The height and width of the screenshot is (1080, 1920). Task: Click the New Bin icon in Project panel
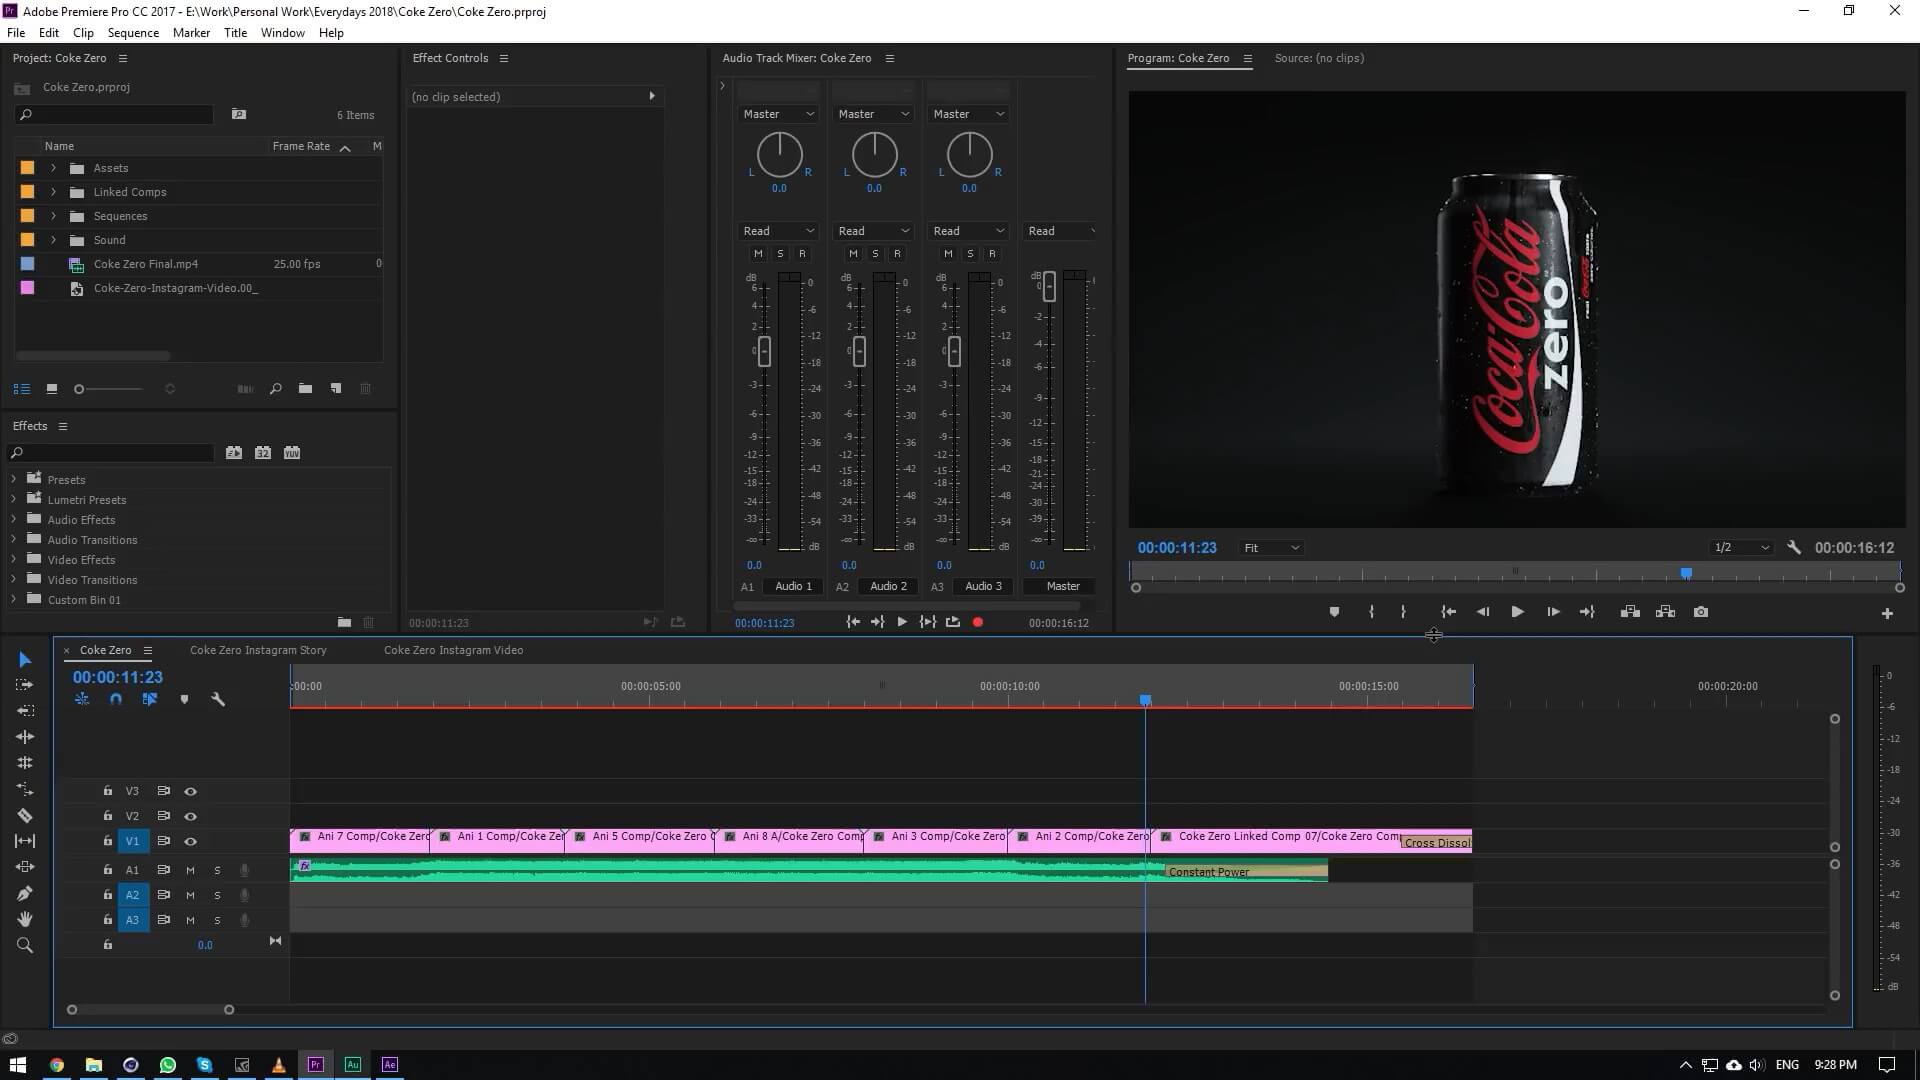point(305,388)
